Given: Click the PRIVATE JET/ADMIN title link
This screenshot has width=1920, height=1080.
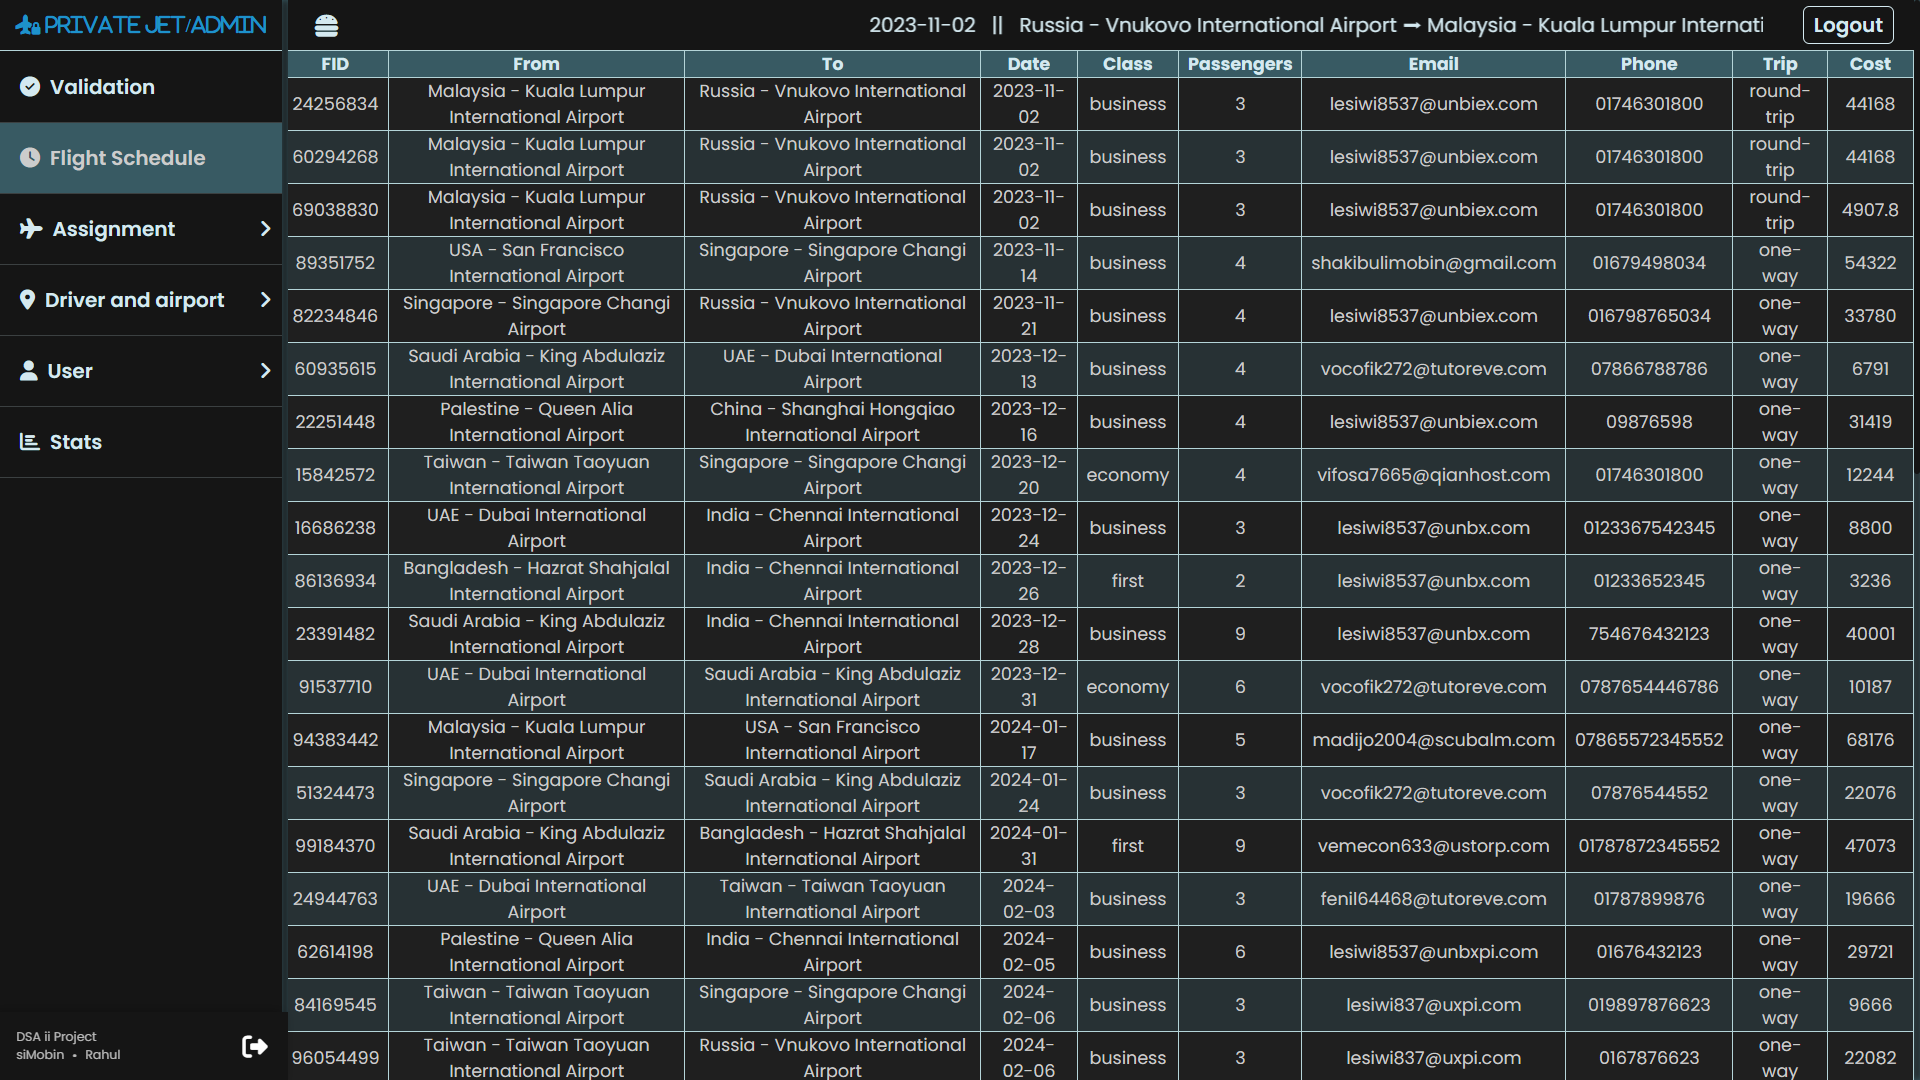Looking at the screenshot, I should click(155, 25).
